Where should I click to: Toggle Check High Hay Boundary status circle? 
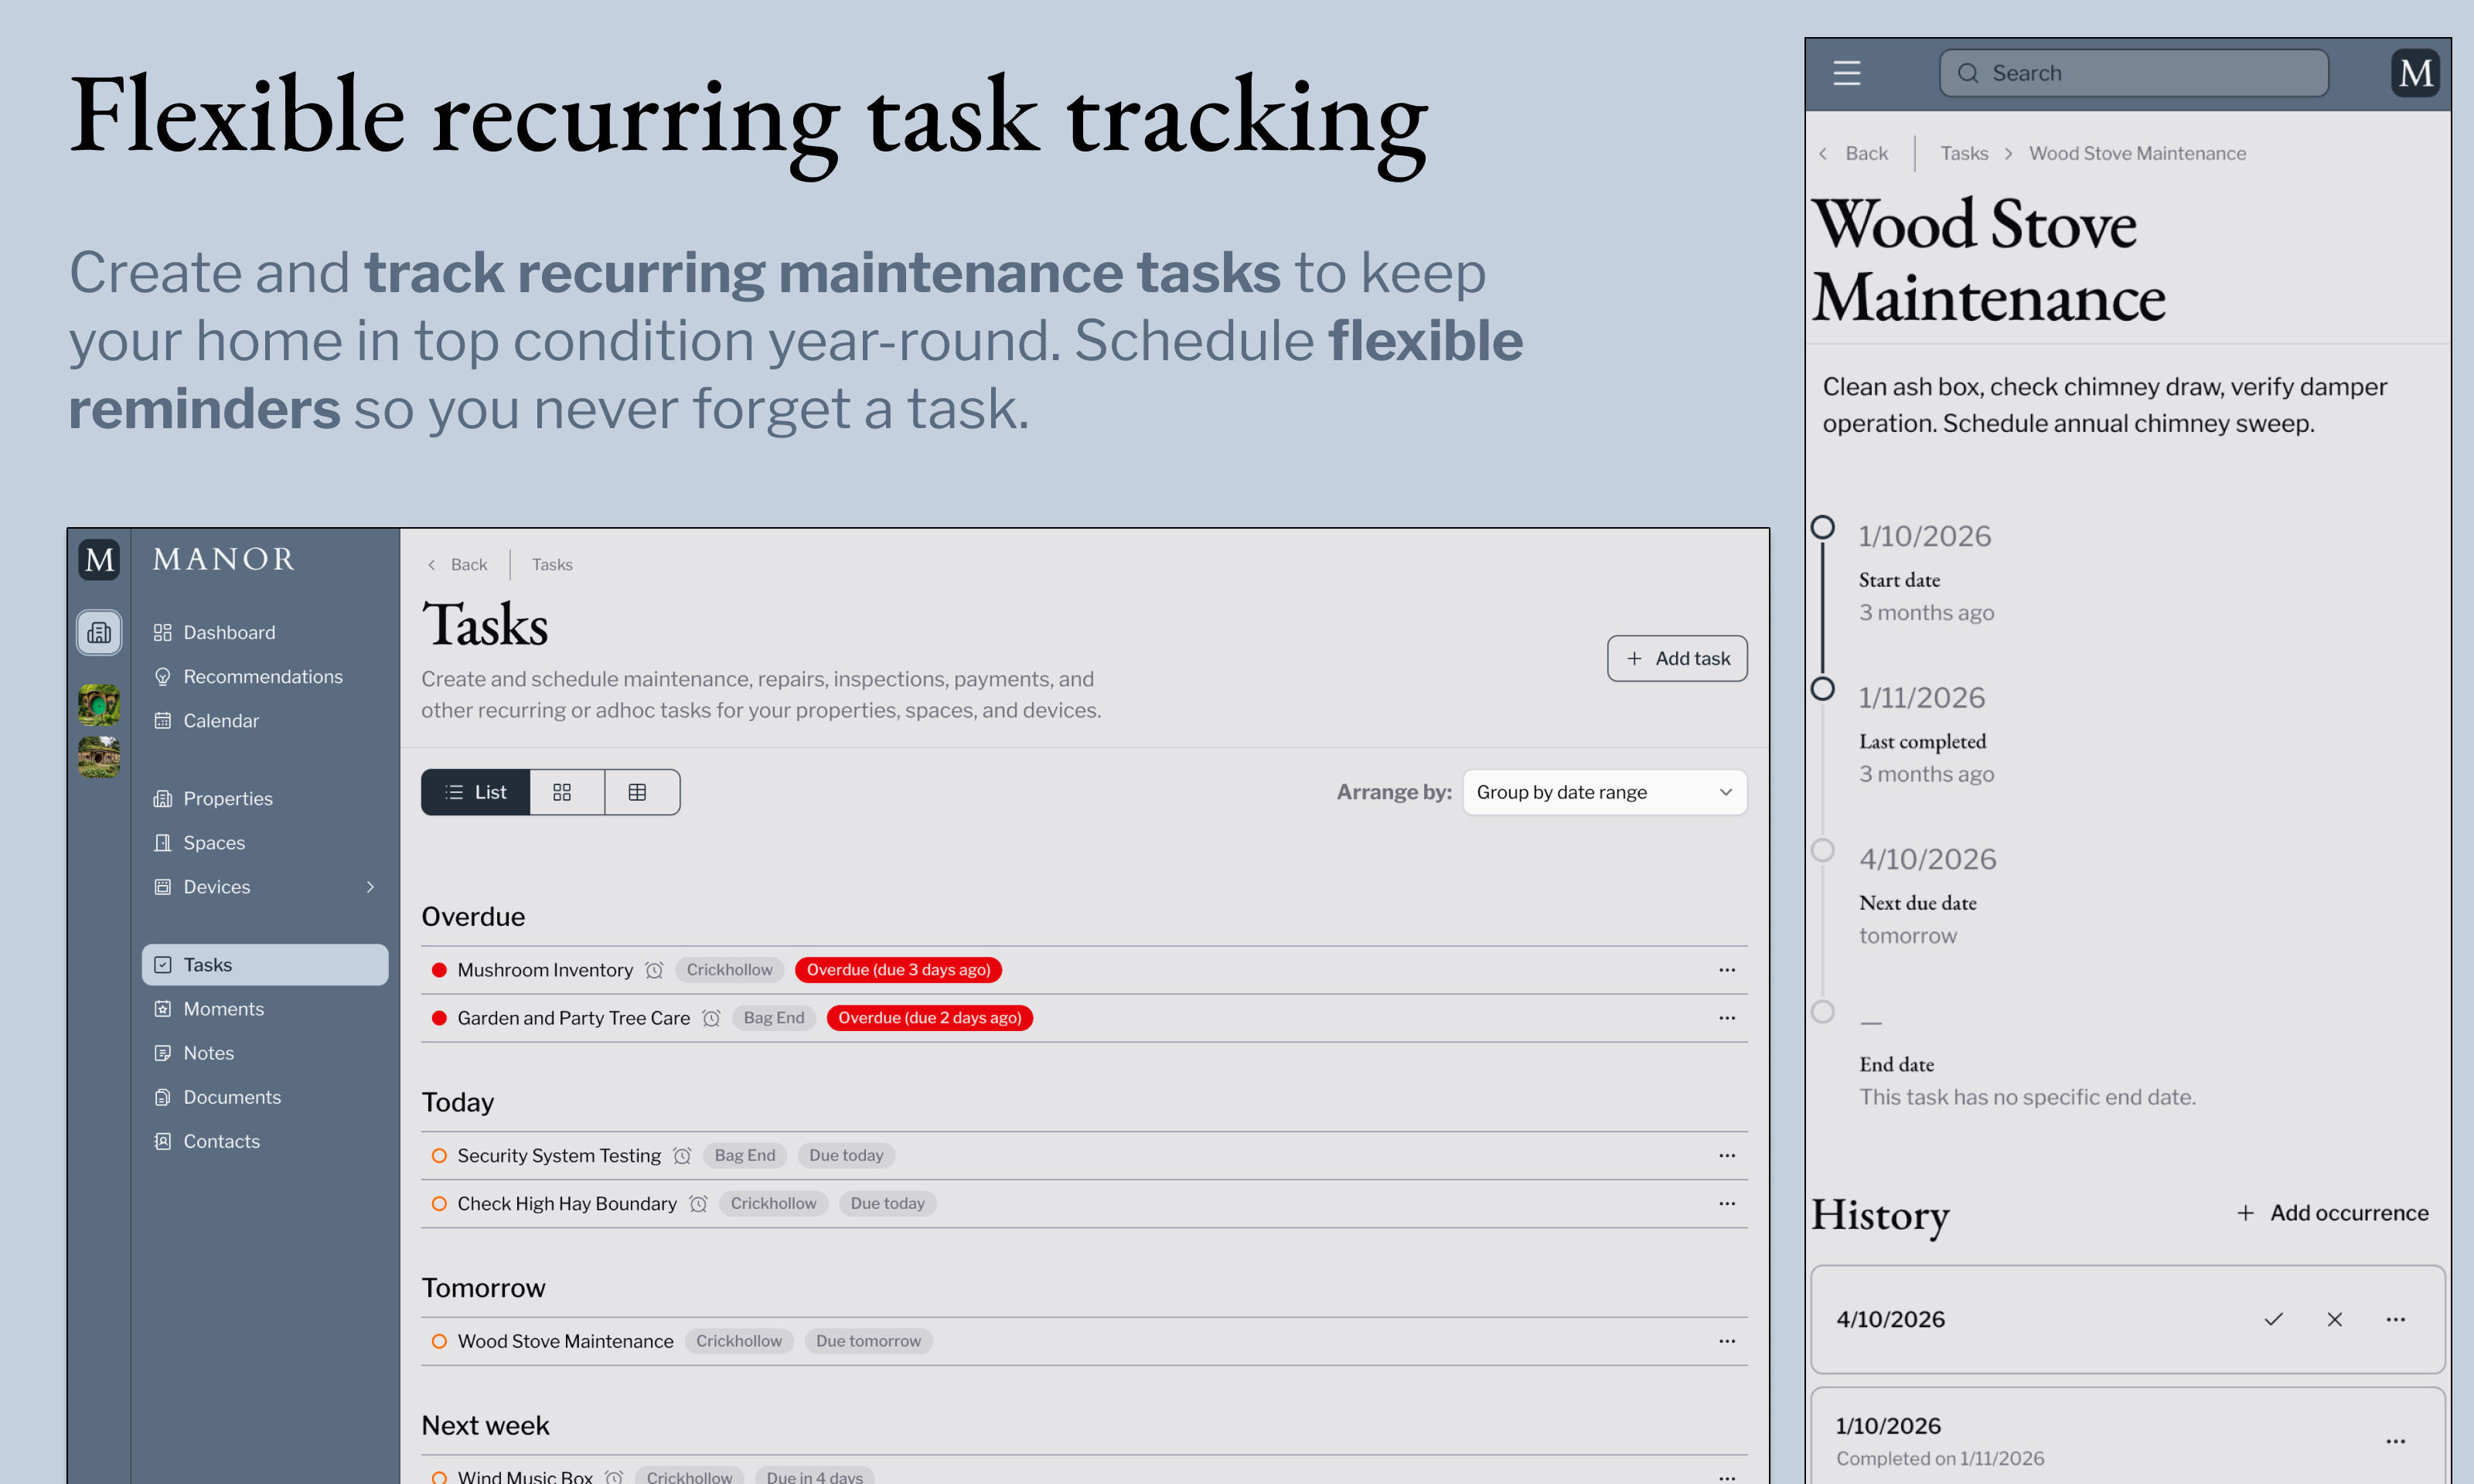coord(439,1203)
